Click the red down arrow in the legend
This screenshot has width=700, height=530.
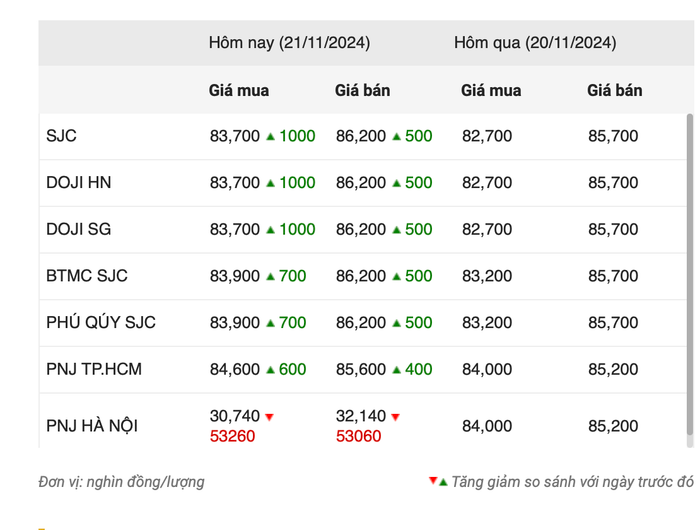coord(433,480)
